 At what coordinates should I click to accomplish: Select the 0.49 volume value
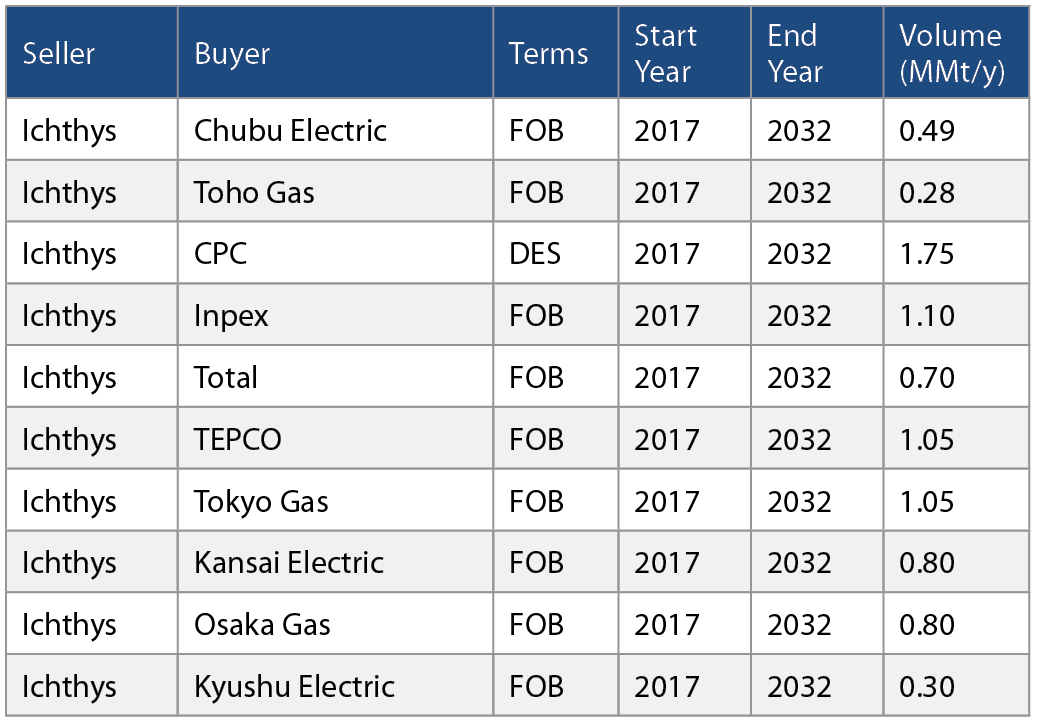(927, 130)
